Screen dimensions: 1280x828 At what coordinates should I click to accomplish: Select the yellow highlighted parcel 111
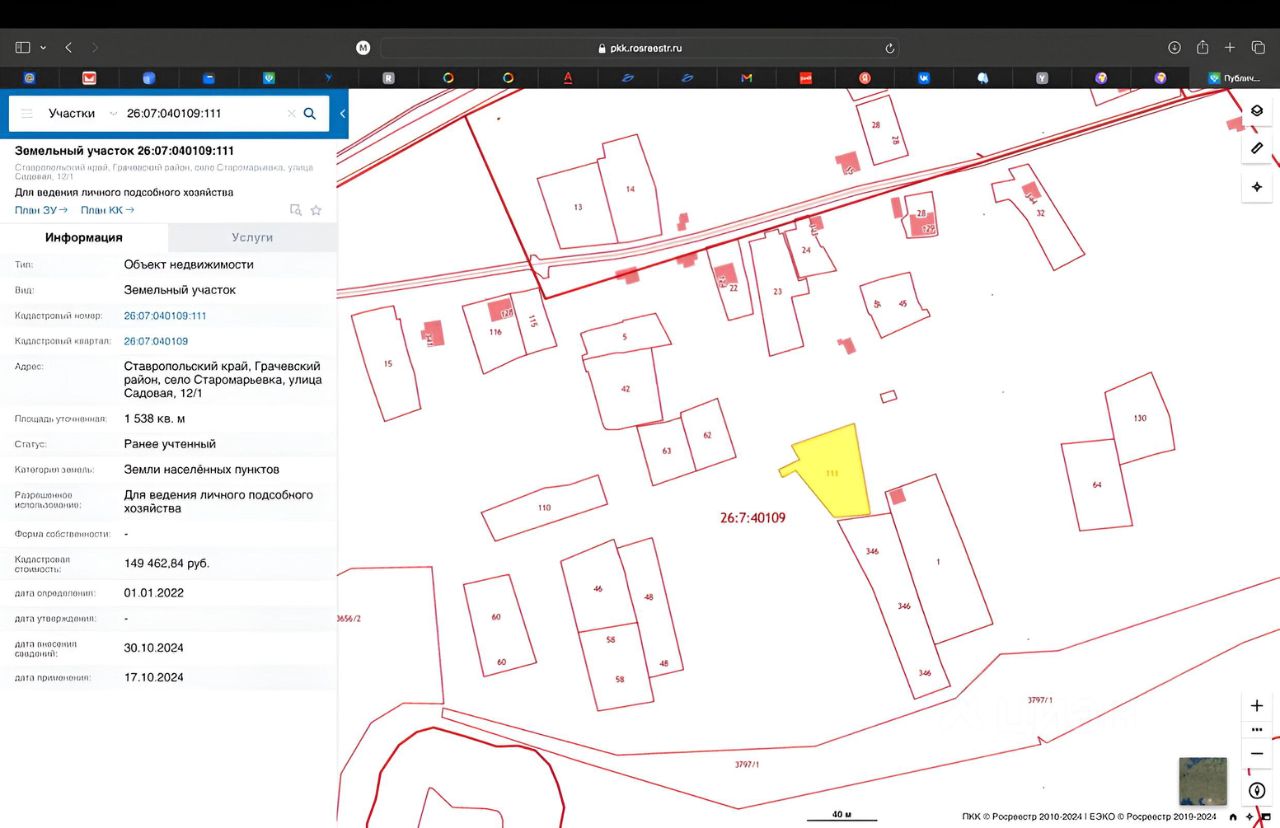[834, 472]
